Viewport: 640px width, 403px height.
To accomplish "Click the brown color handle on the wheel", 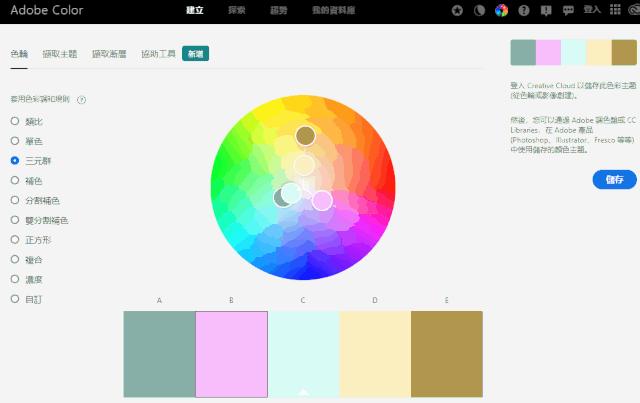I will point(305,135).
